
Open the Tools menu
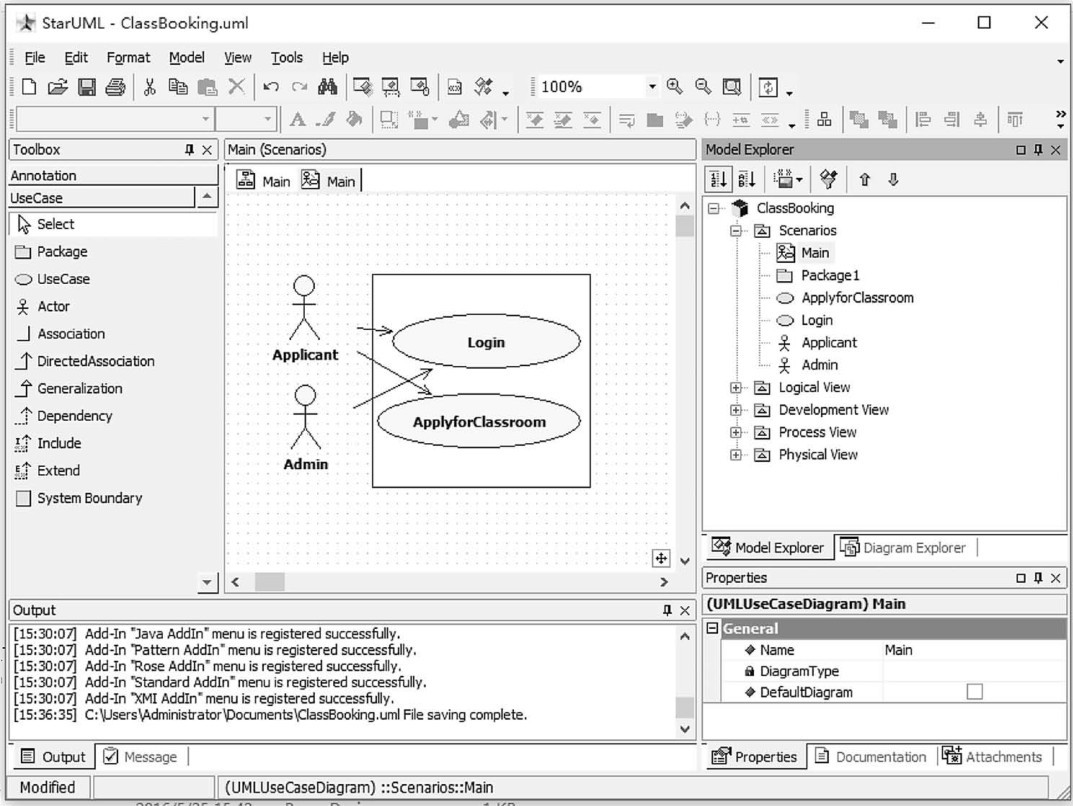coord(287,57)
